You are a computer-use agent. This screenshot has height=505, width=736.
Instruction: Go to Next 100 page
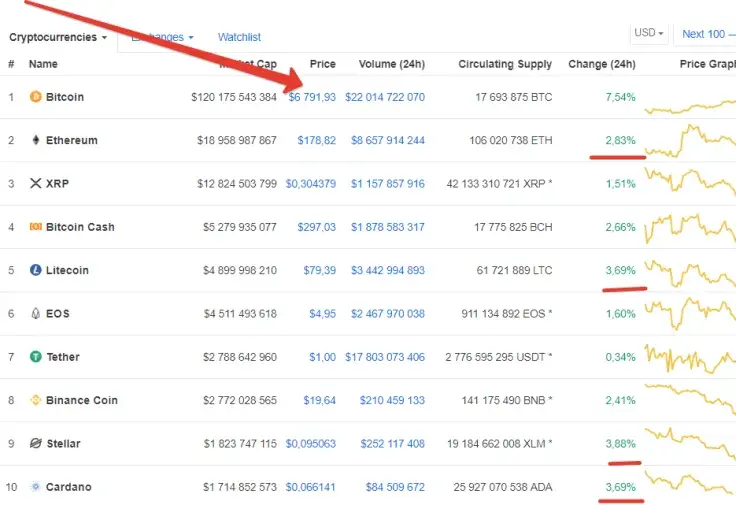[704, 34]
